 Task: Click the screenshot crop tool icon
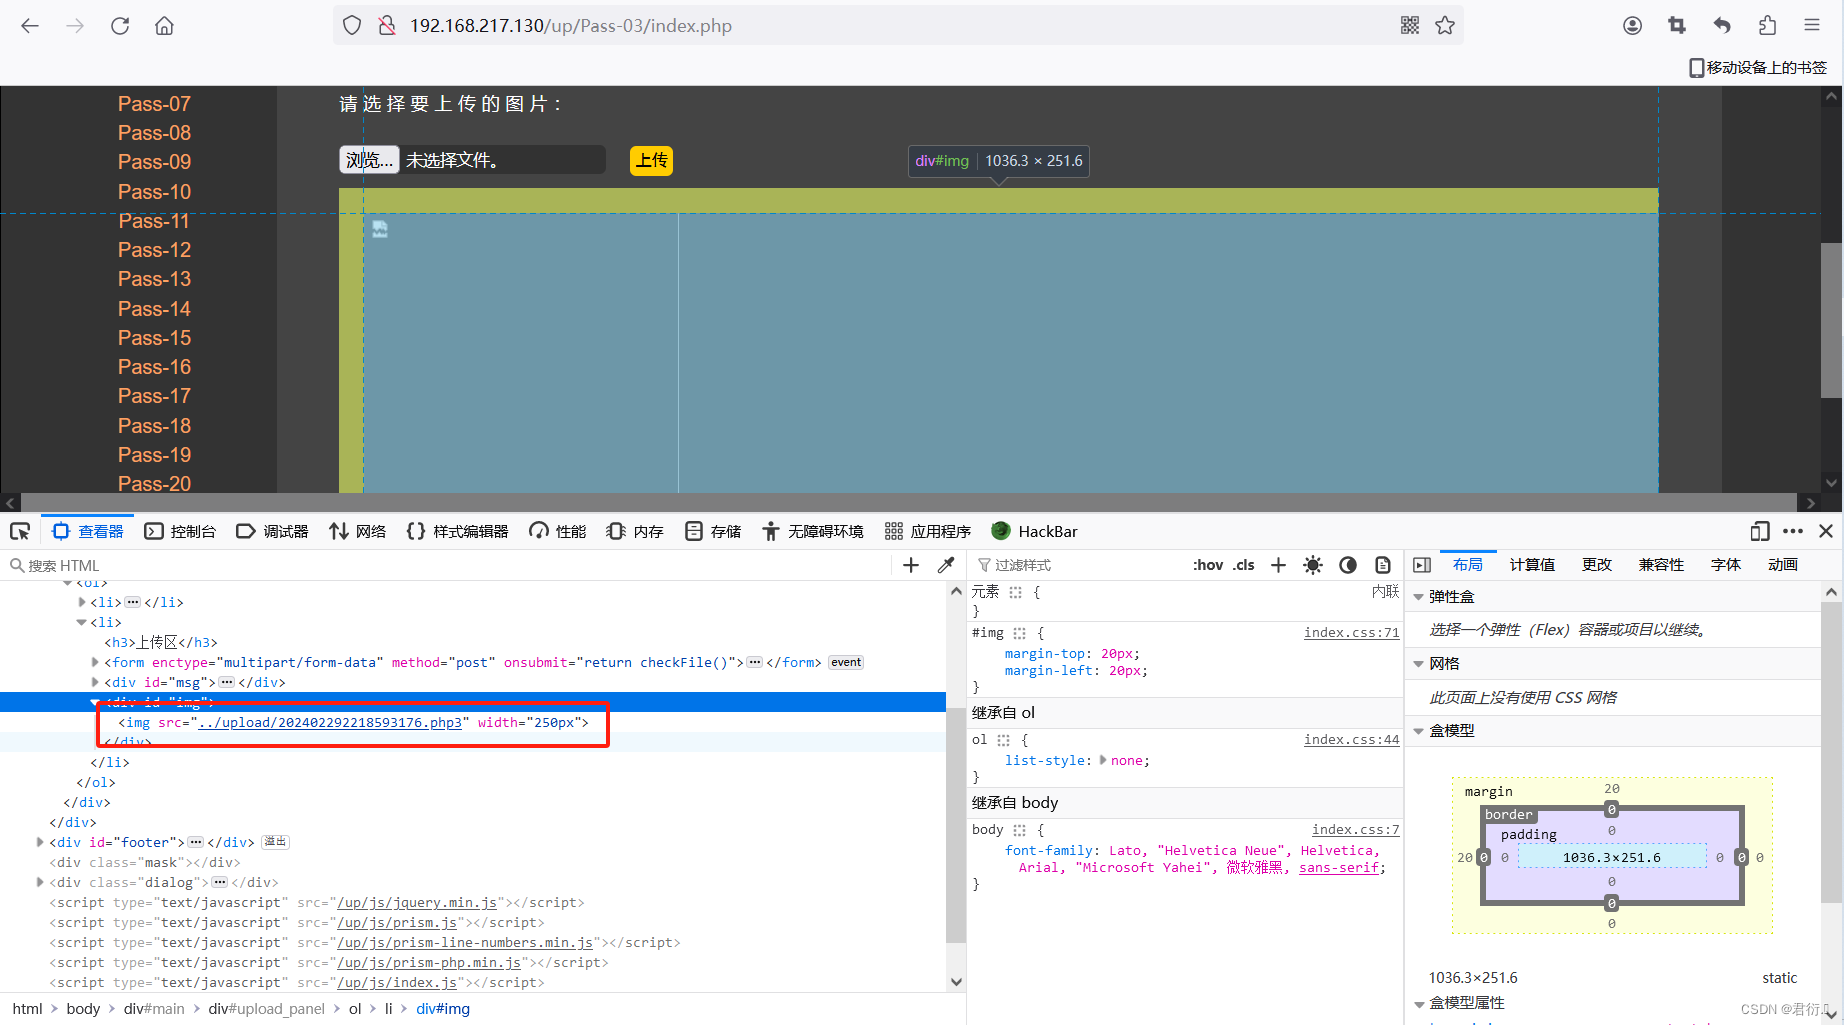1677,26
